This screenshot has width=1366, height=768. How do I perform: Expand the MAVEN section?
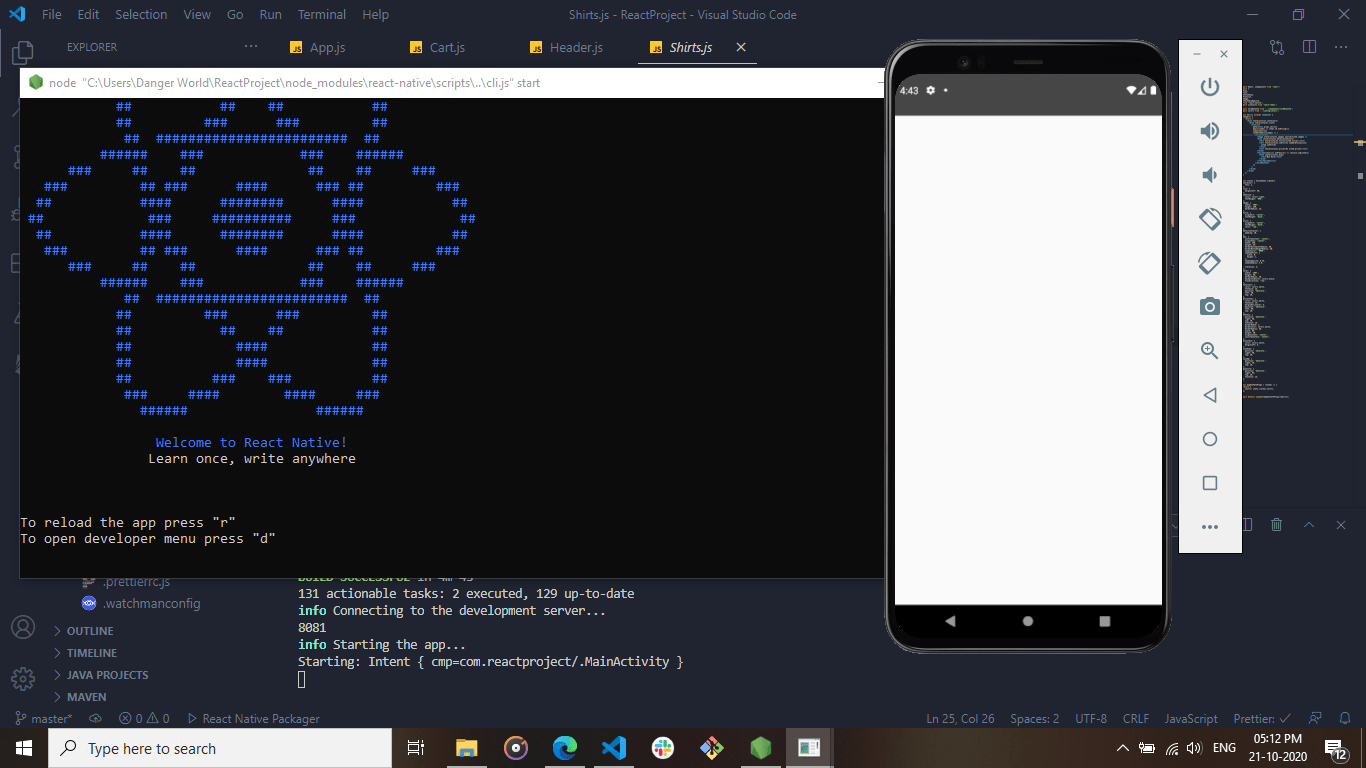[87, 697]
